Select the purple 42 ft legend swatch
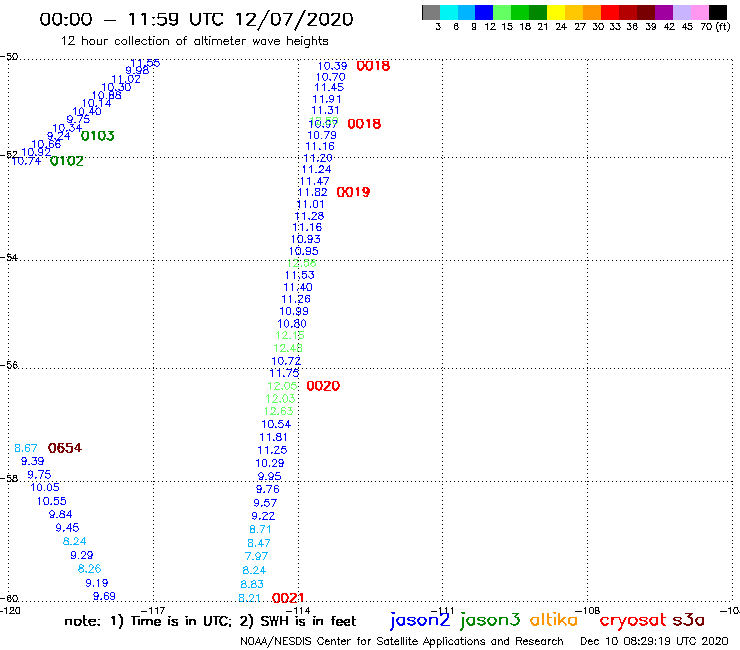Image resolution: width=740 pixels, height=650 pixels. click(664, 12)
